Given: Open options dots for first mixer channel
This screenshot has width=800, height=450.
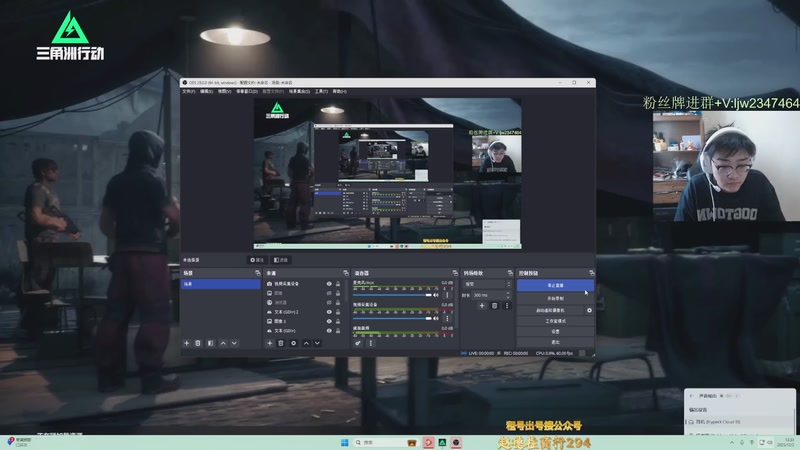Looking at the screenshot, I should pos(447,295).
